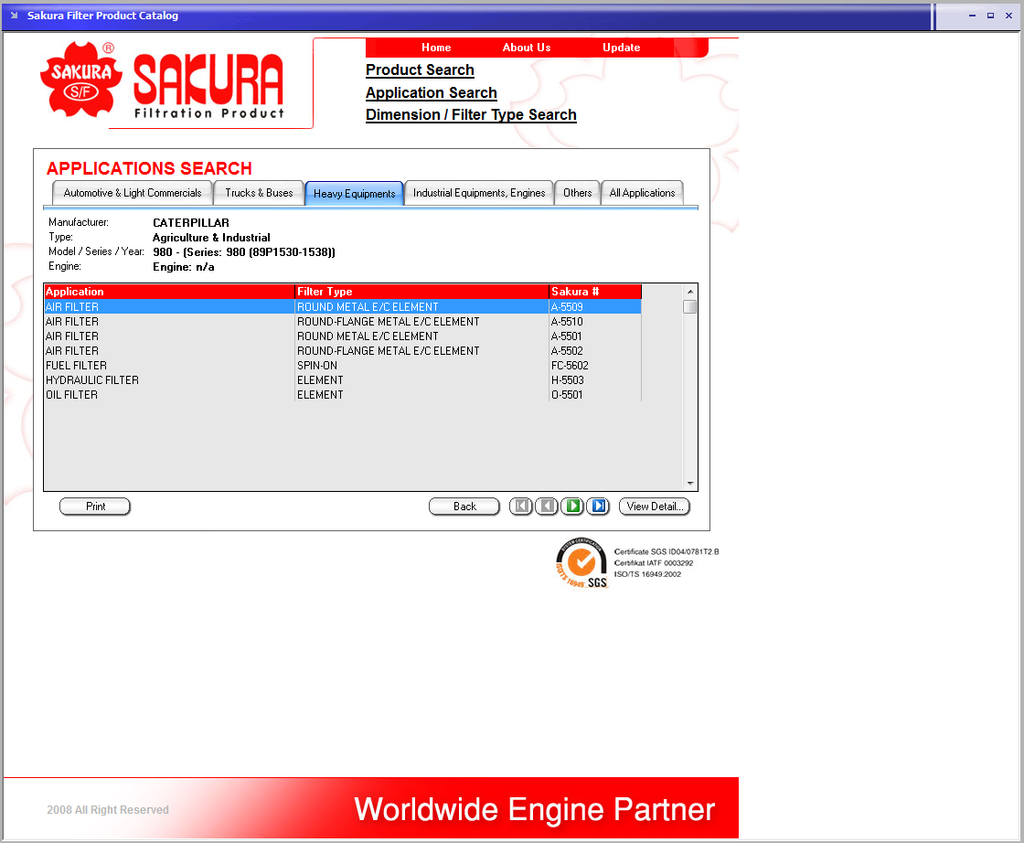Go to first record navigation icon

(520, 506)
